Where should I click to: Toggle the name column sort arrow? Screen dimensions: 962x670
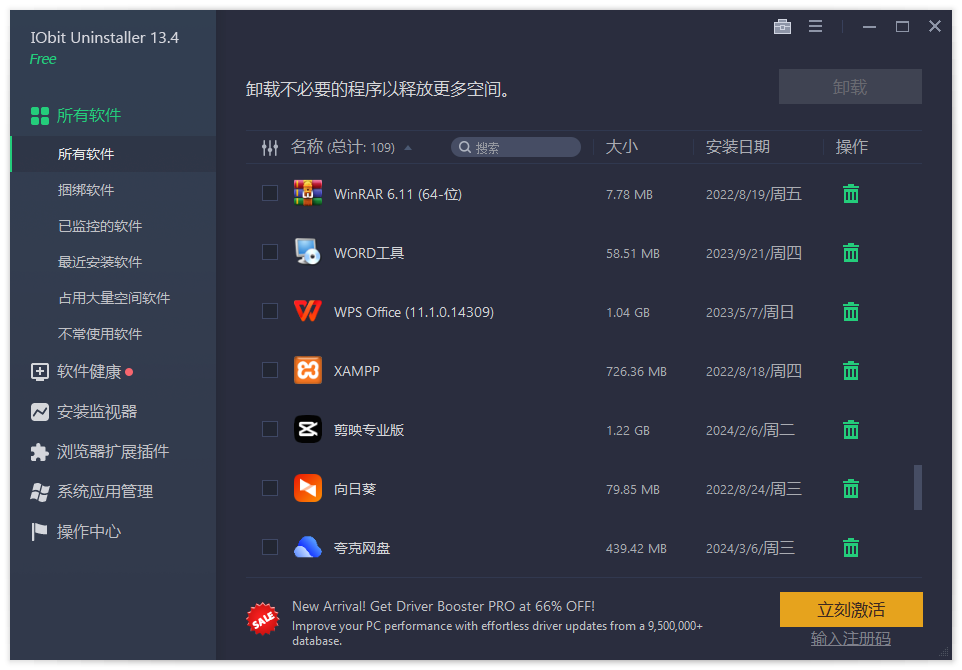[x=408, y=148]
